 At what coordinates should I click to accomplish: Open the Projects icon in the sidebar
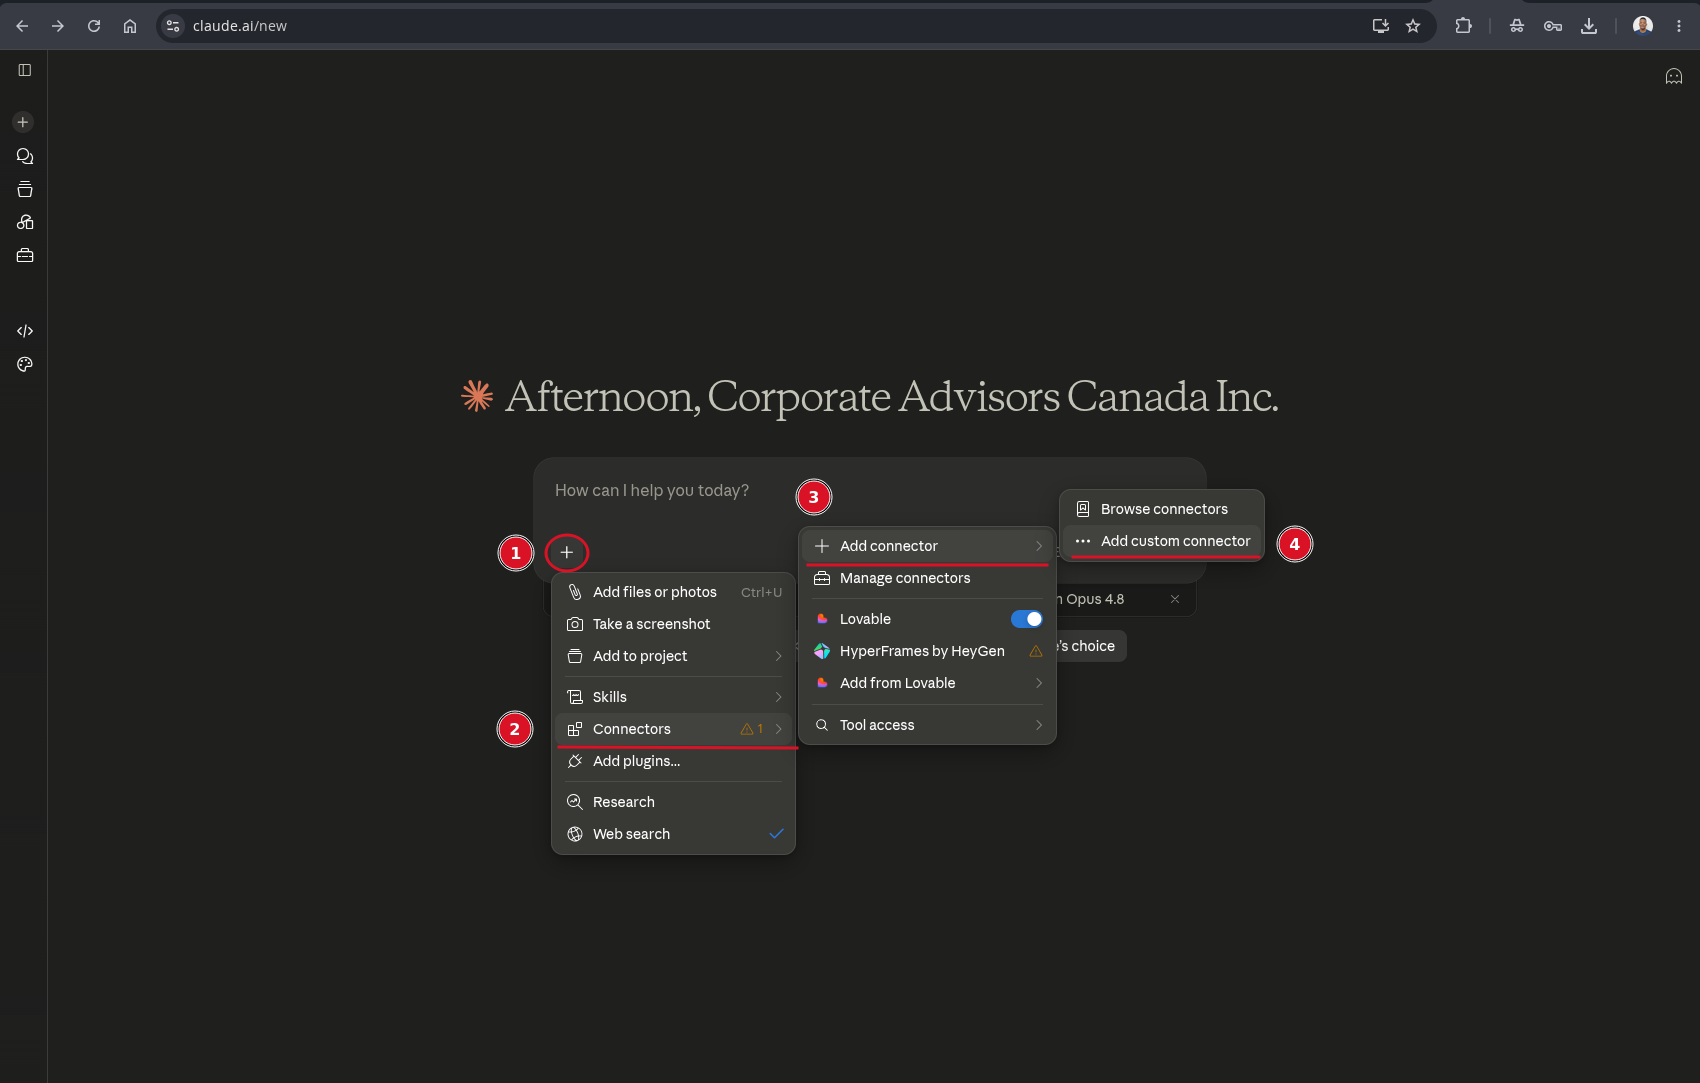(x=25, y=189)
